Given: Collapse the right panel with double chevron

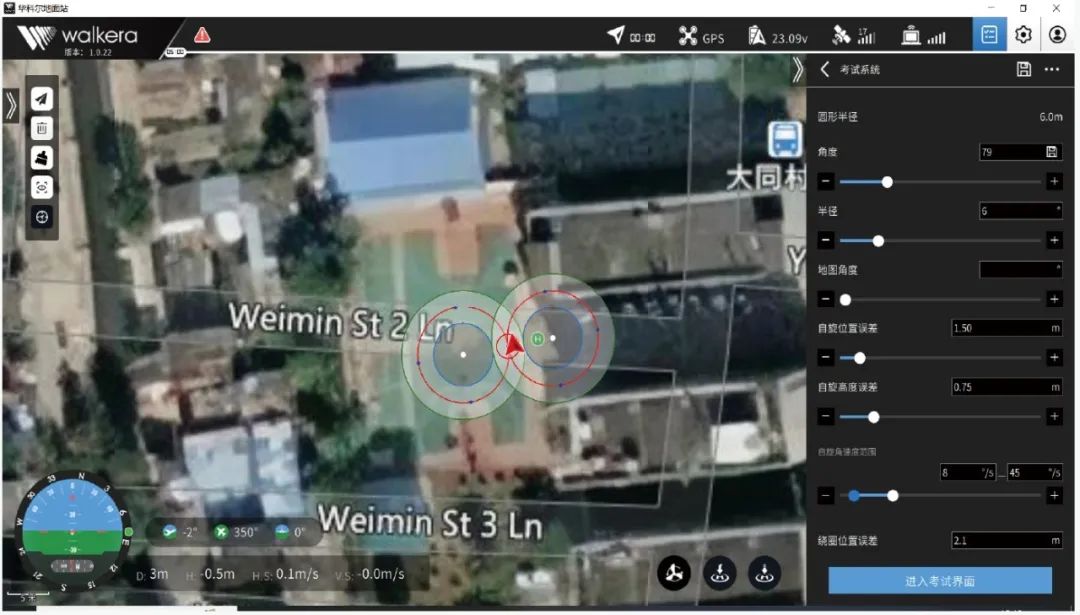Looking at the screenshot, I should [797, 69].
